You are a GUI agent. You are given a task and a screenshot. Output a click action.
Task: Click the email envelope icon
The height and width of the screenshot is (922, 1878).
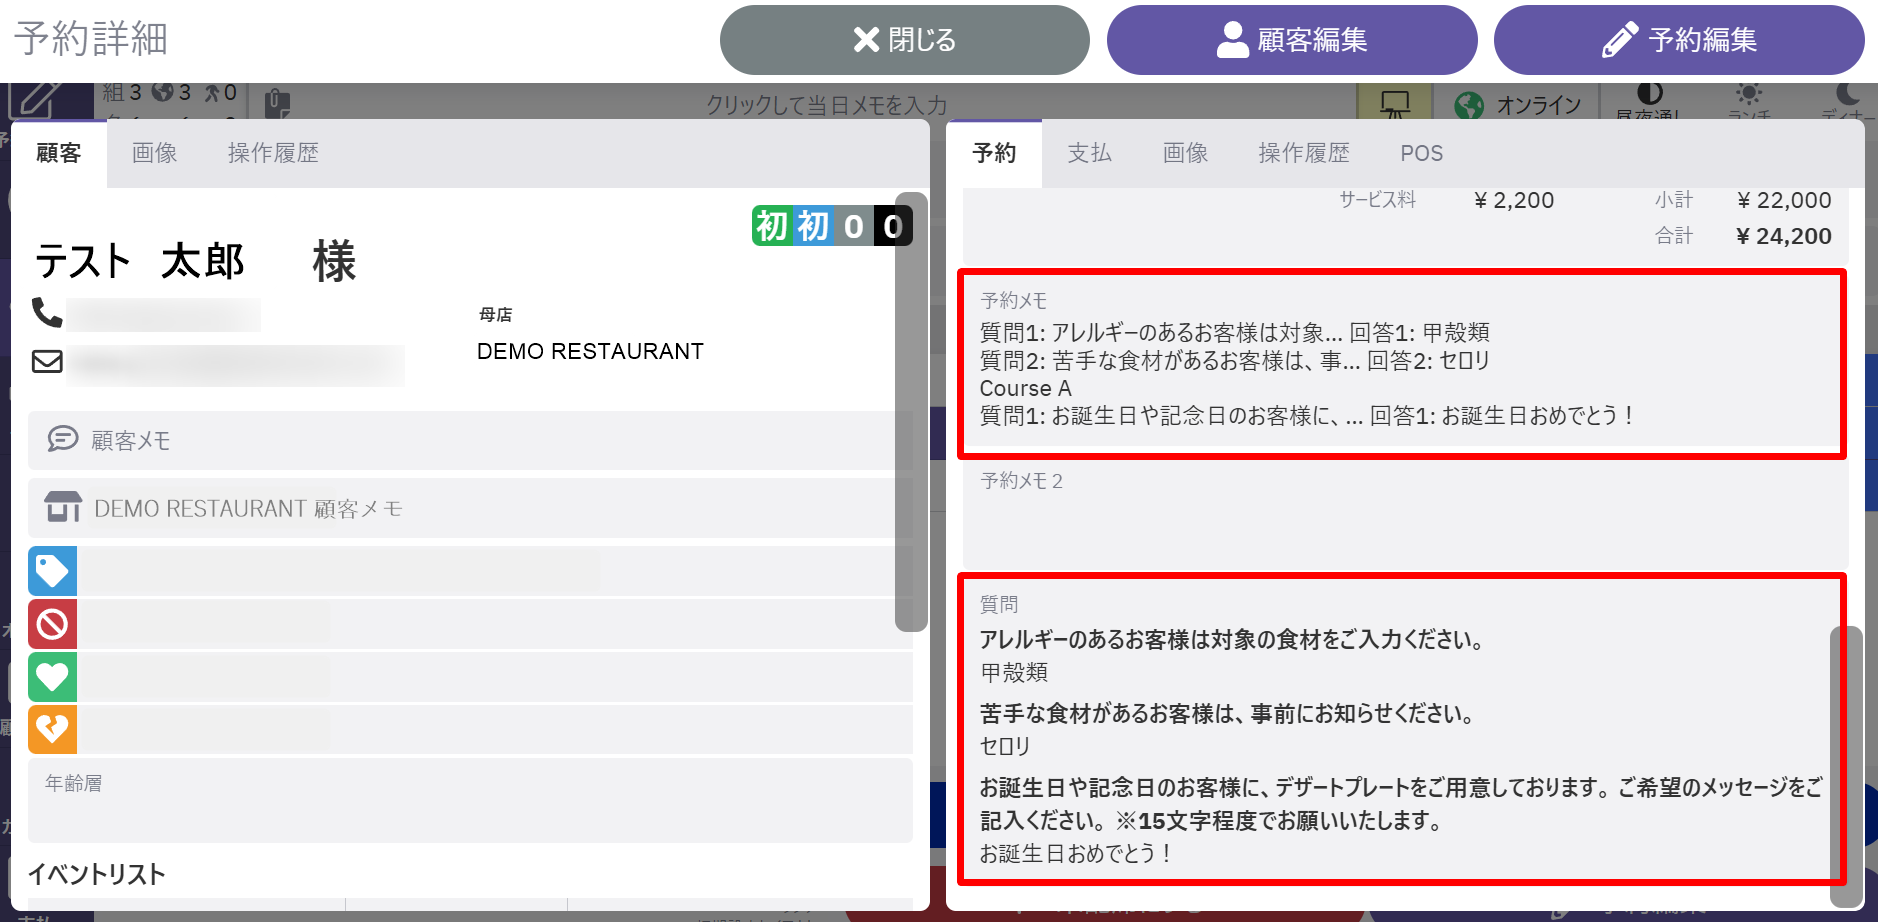[47, 361]
